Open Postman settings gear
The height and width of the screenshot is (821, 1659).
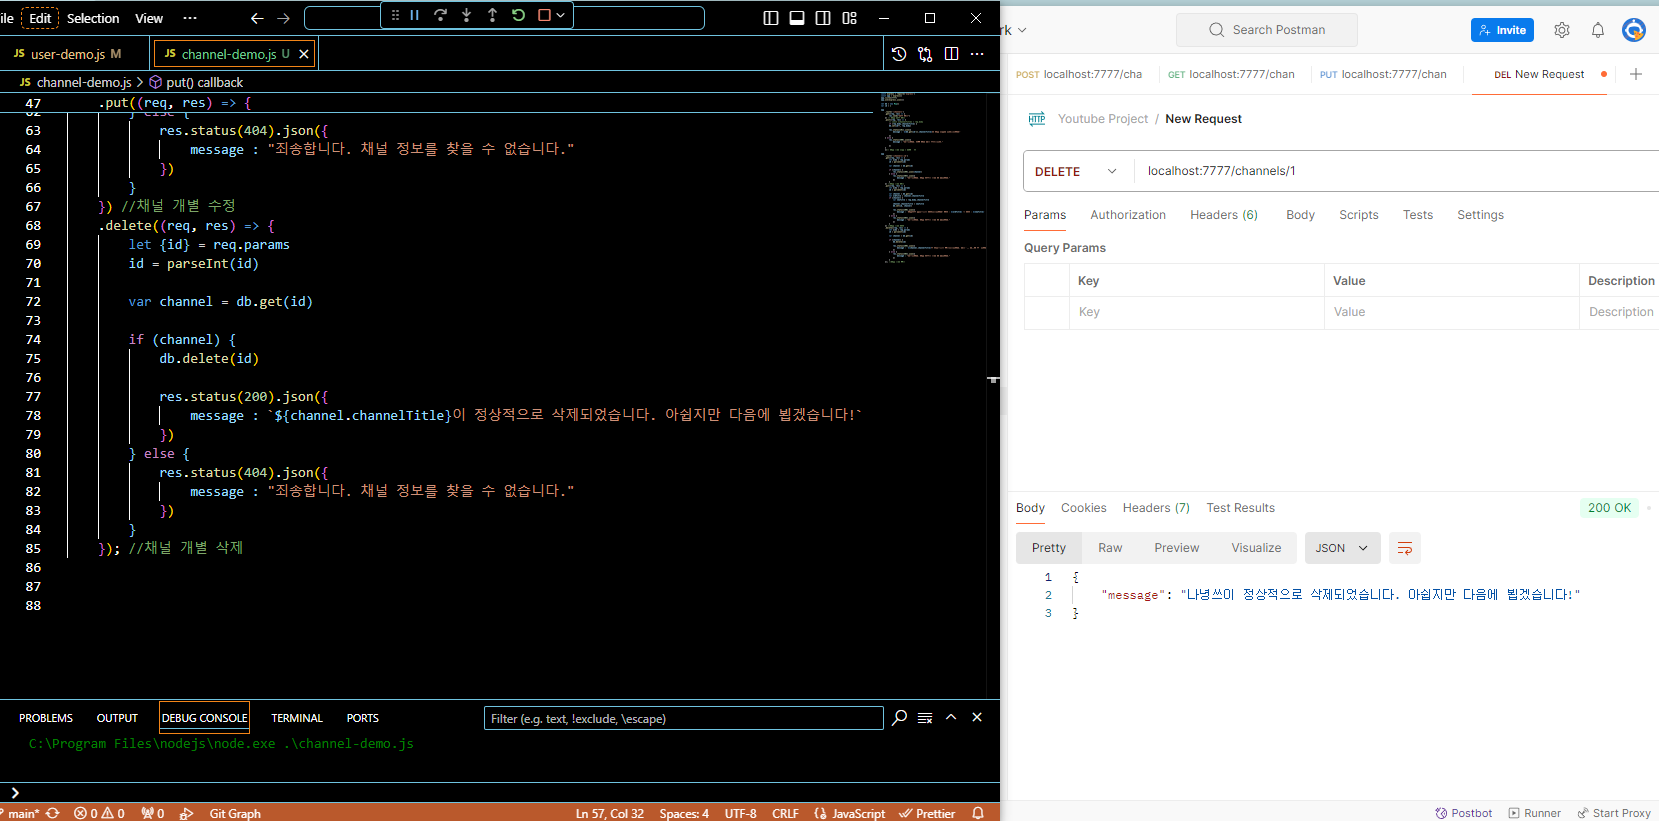click(x=1562, y=30)
